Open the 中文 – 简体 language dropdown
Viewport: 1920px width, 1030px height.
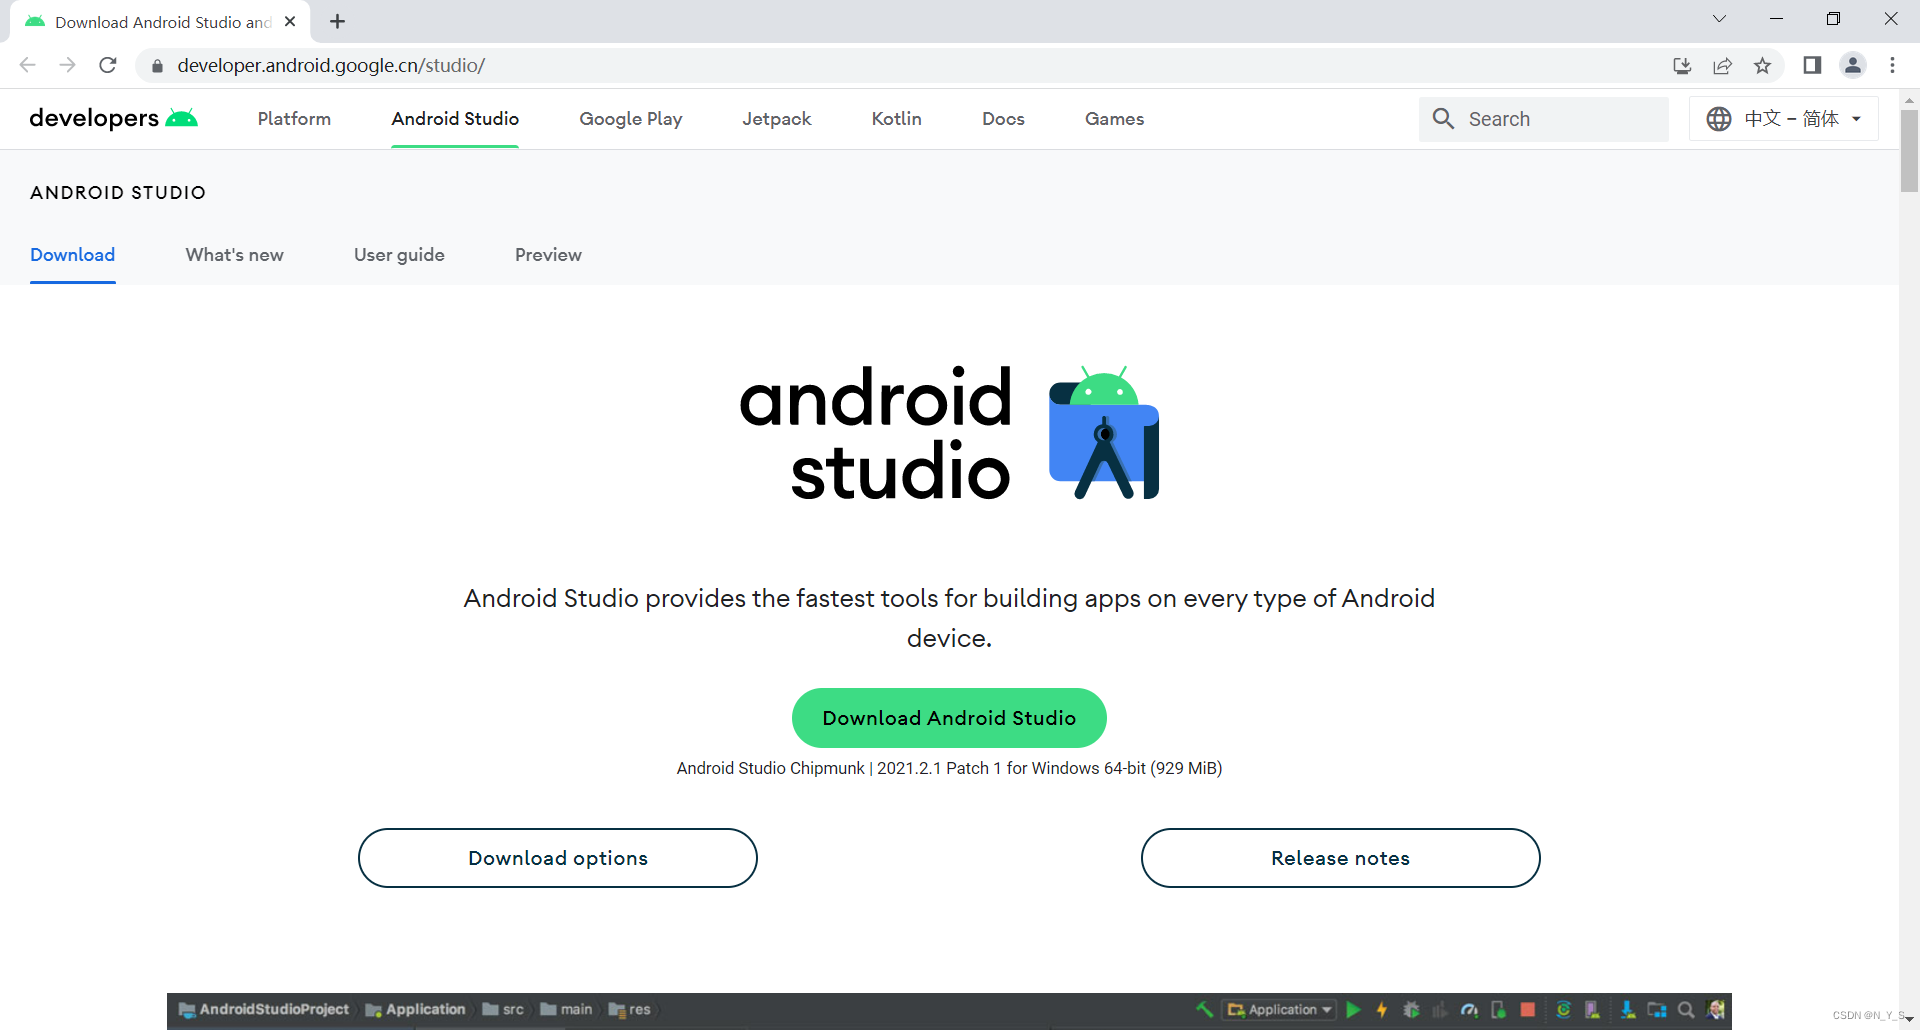tap(1784, 119)
